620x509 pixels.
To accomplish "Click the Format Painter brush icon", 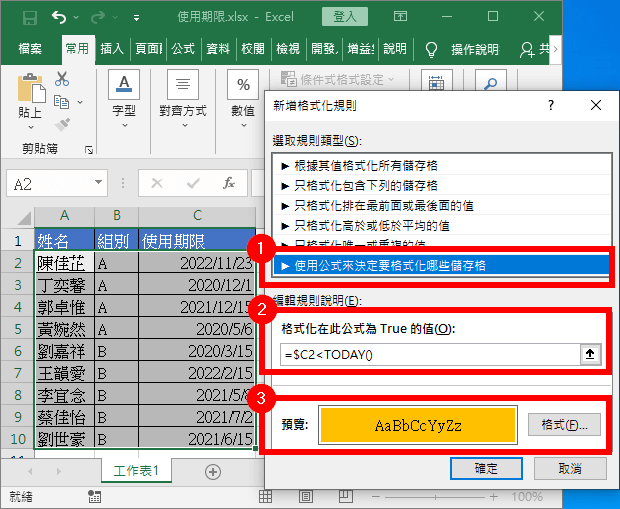I will click(x=62, y=125).
